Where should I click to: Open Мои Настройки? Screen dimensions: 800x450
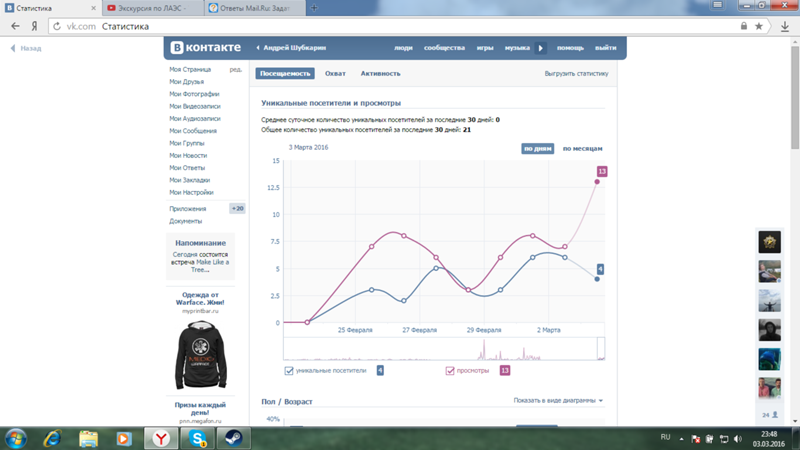(191, 192)
